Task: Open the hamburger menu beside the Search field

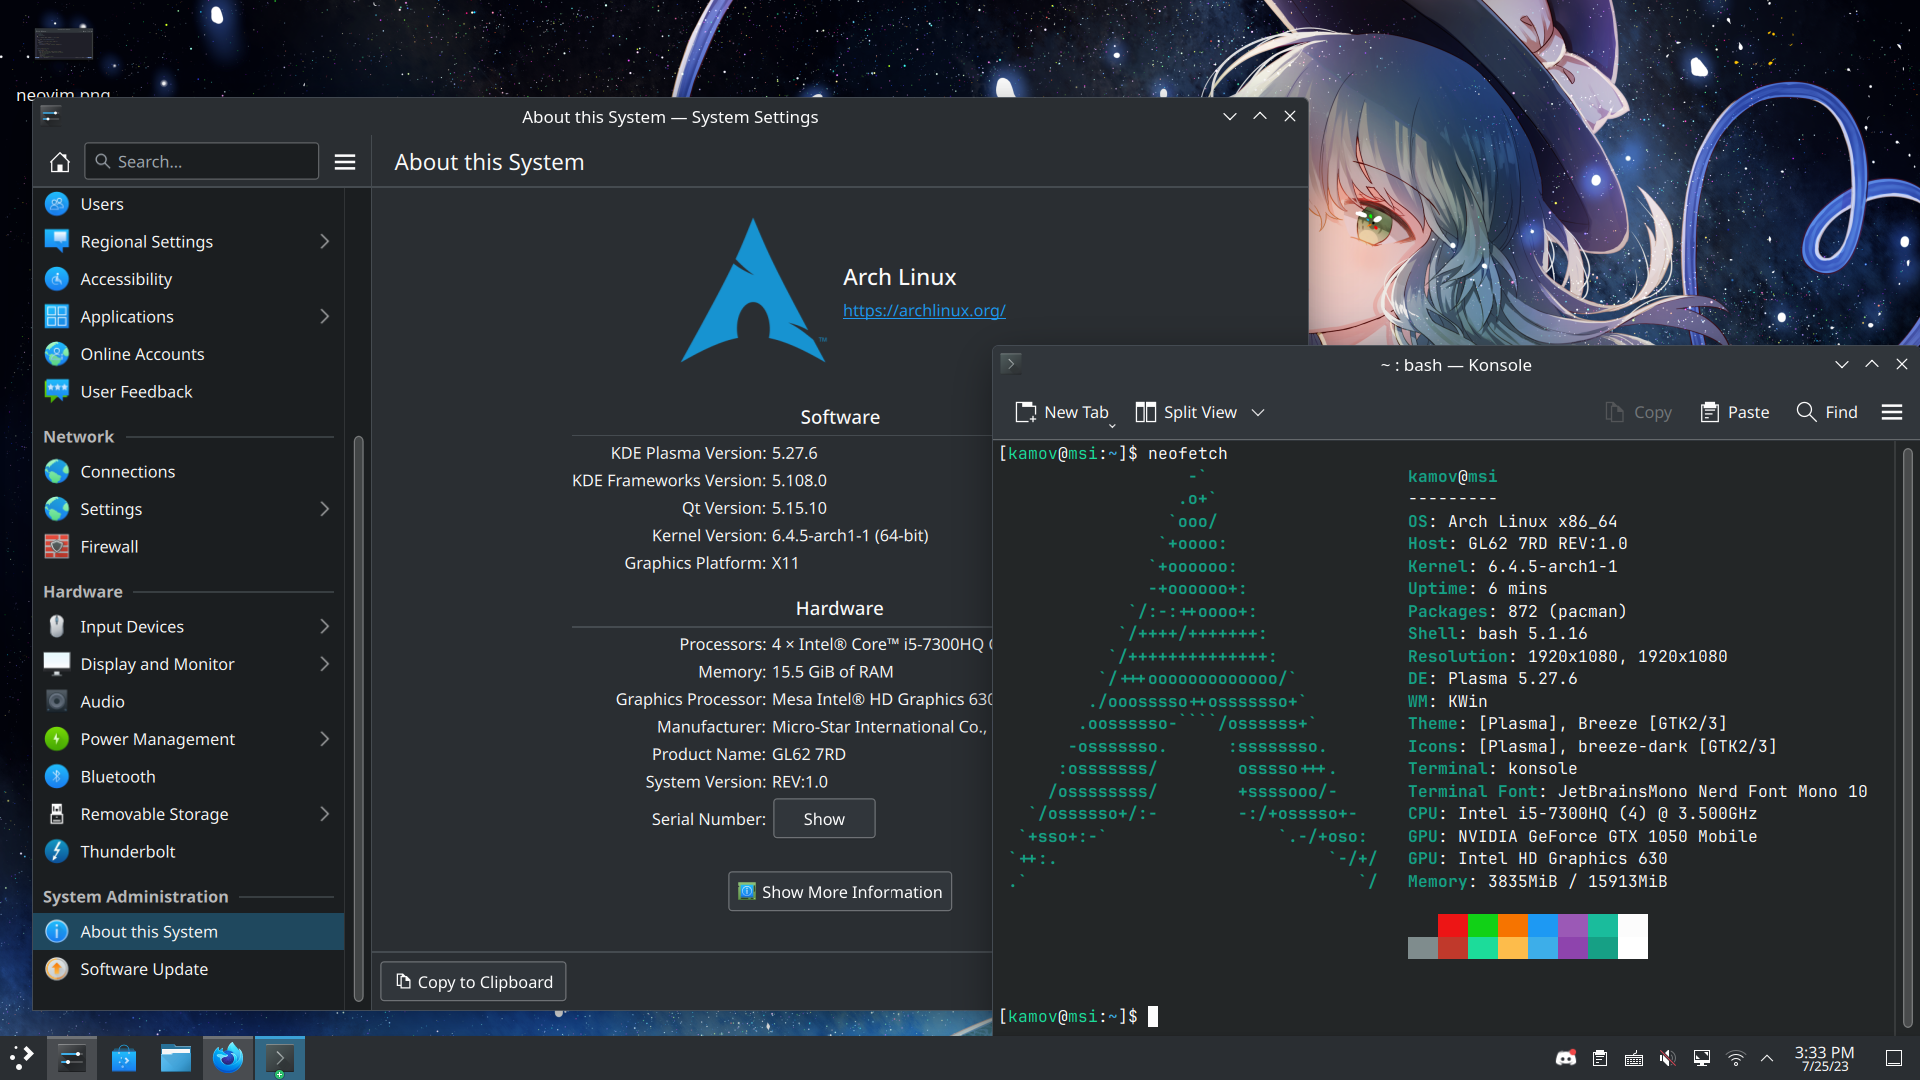Action: click(x=345, y=162)
